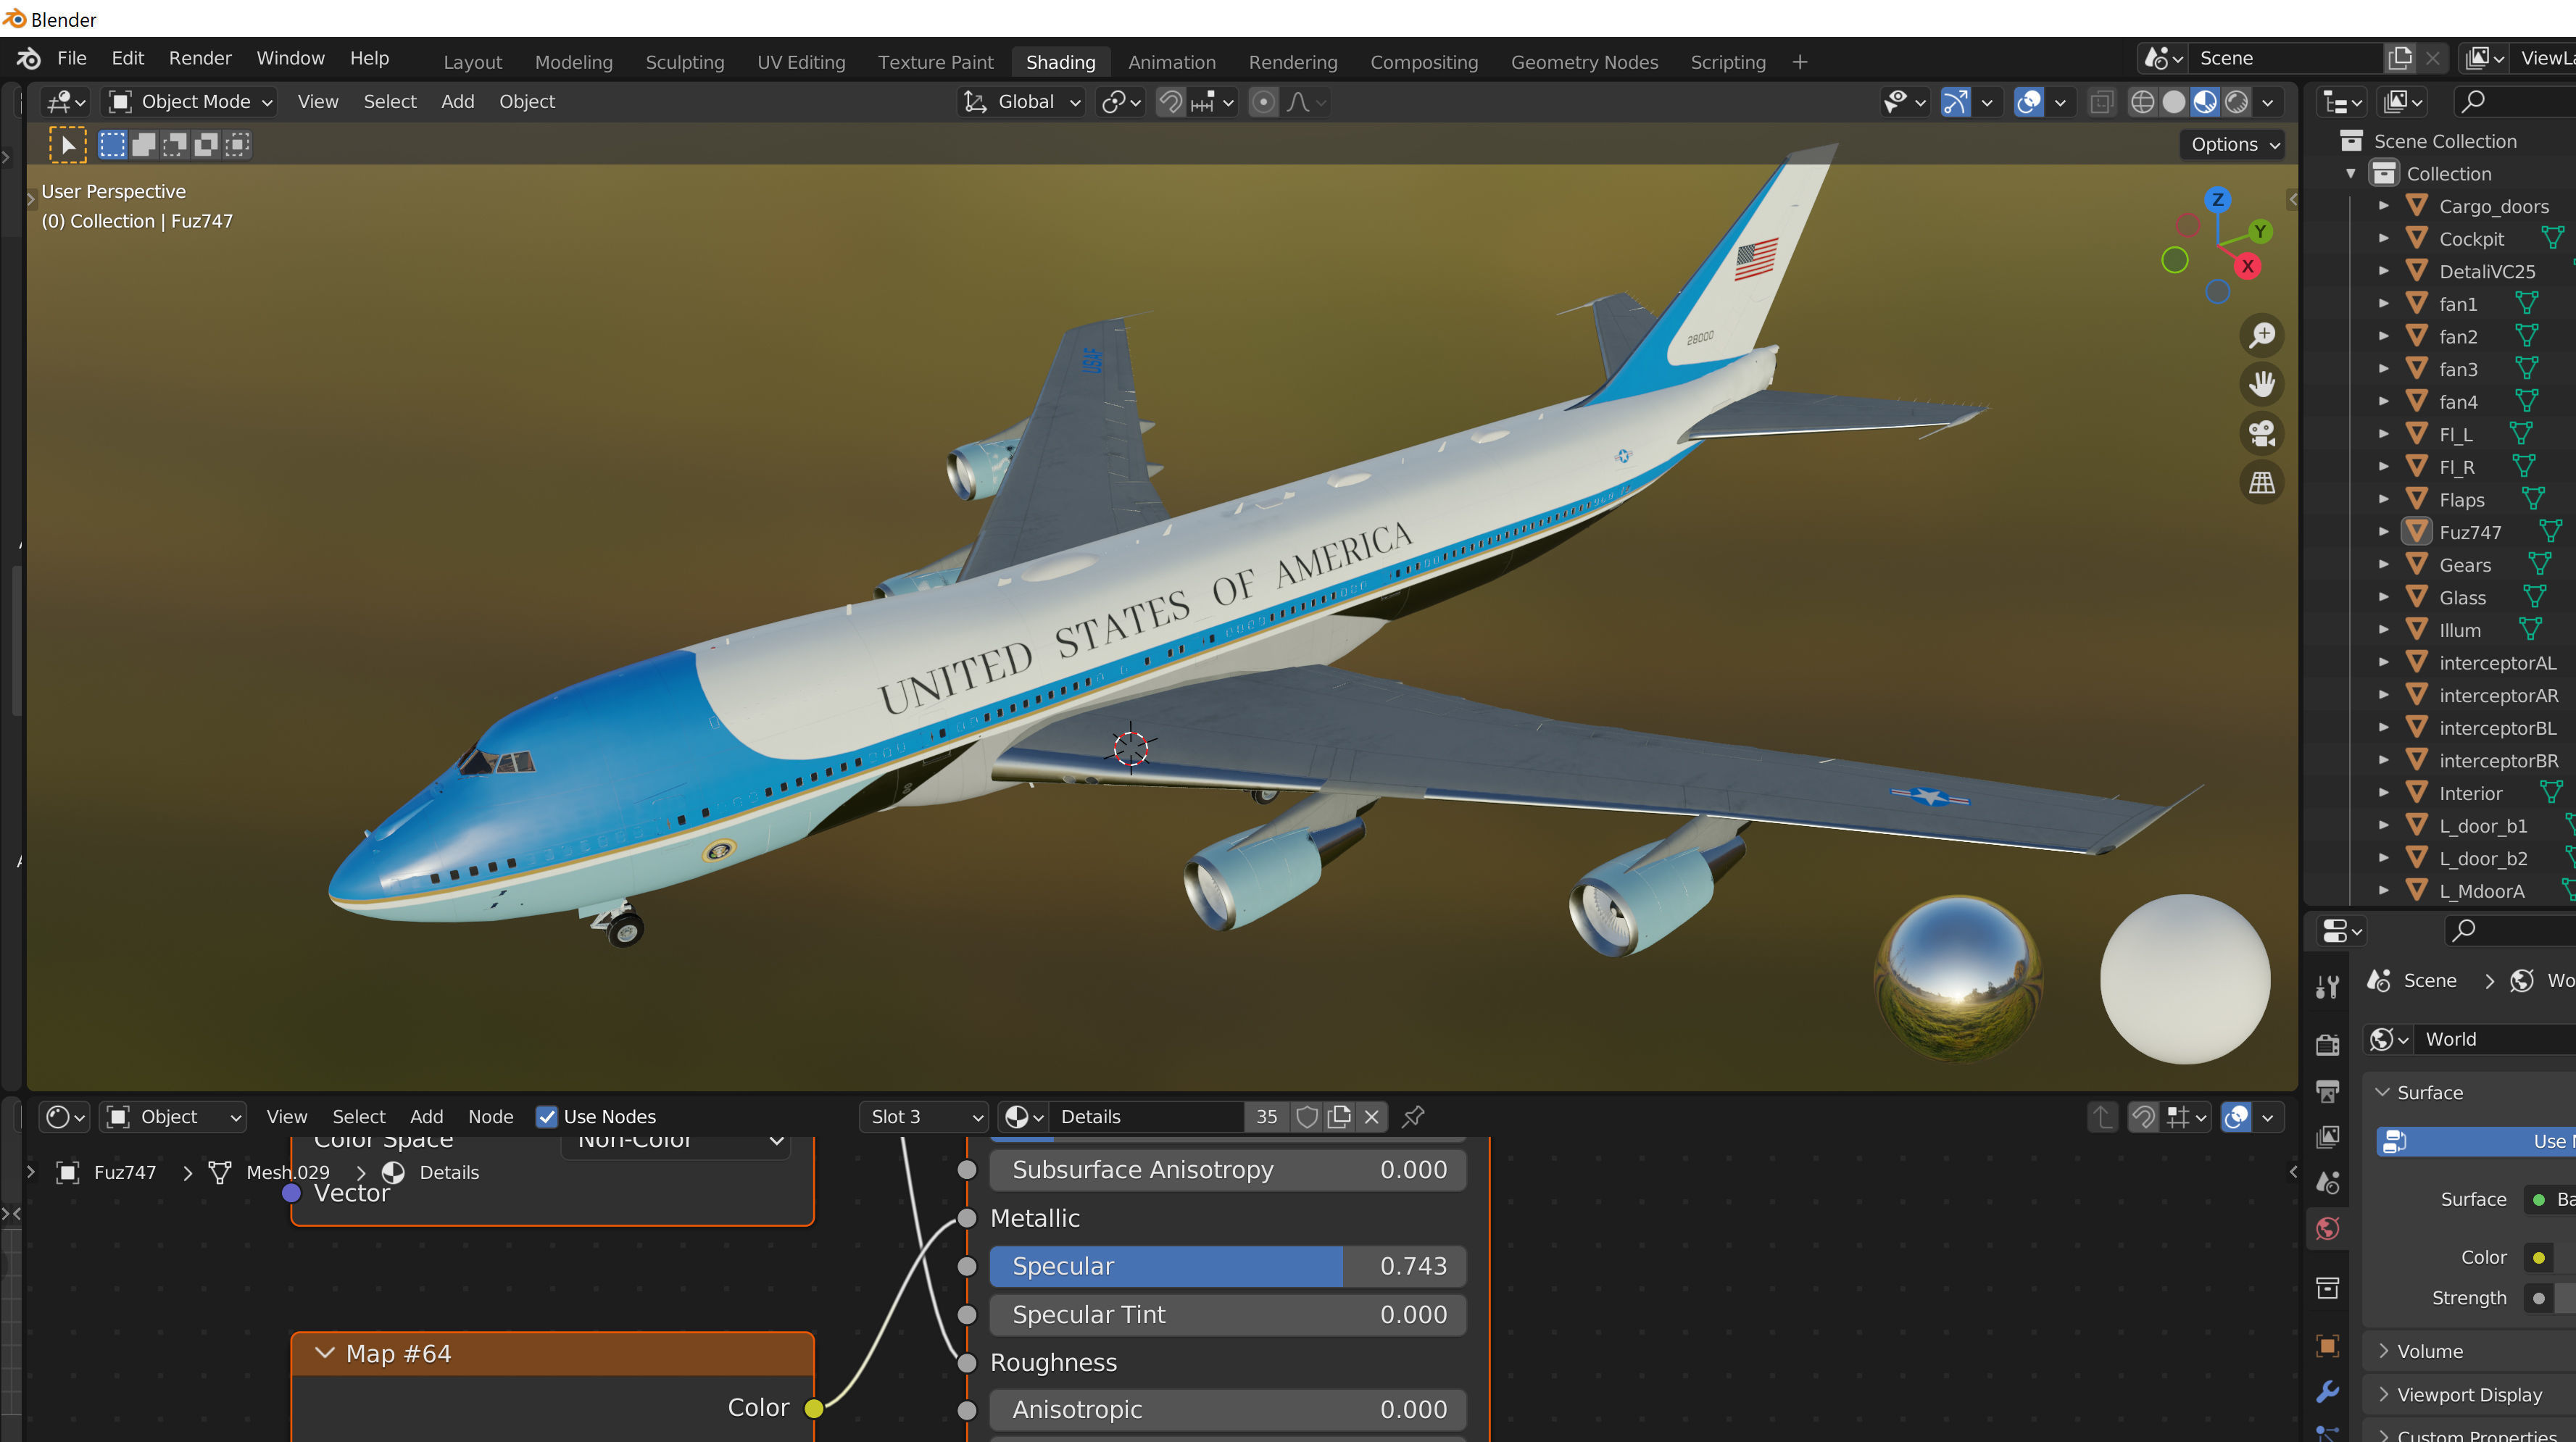Click the Details material name field
The height and width of the screenshot is (1442, 2576).
click(1145, 1116)
